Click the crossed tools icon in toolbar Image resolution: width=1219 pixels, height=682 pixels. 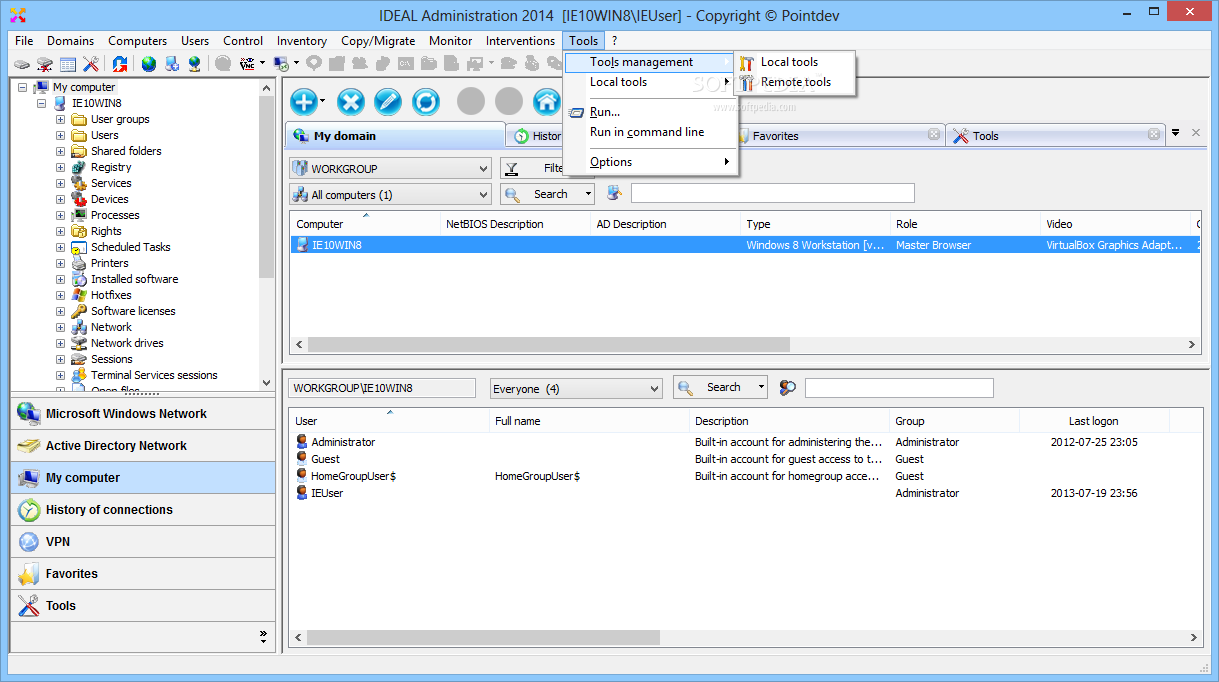coord(91,64)
